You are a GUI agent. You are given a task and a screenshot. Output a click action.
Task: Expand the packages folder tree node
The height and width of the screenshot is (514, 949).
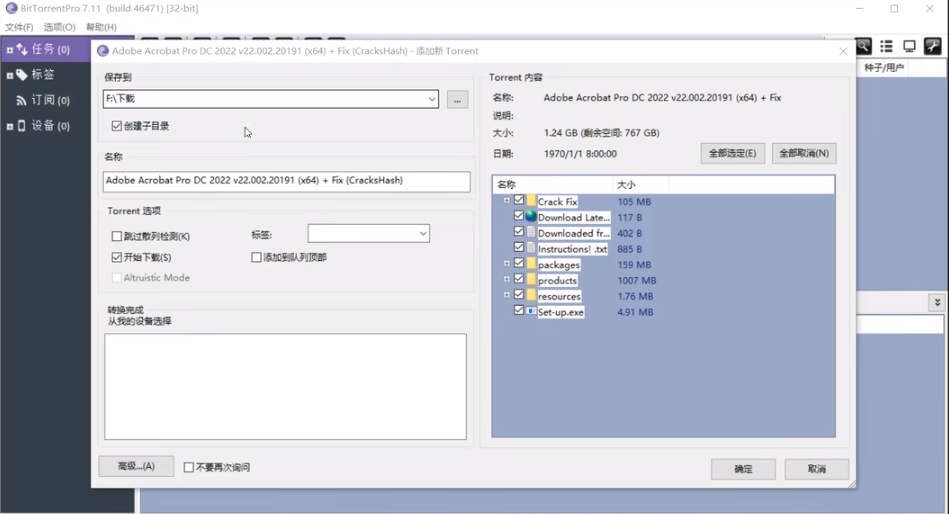tap(507, 263)
